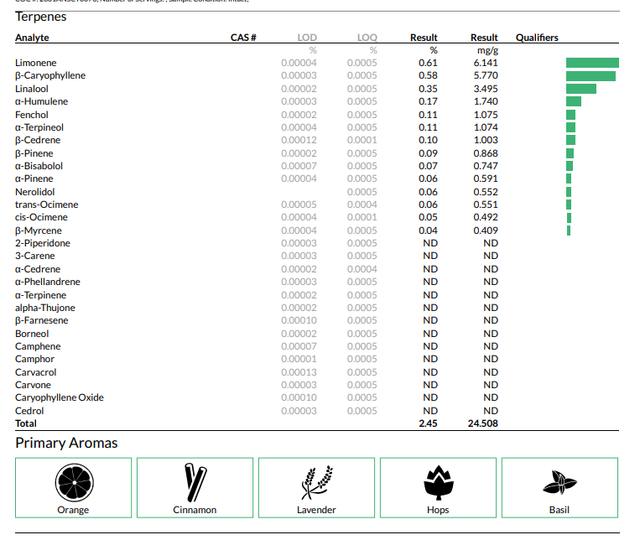The height and width of the screenshot is (539, 640).
Task: Click the Basil leaves icon
Action: click(560, 483)
